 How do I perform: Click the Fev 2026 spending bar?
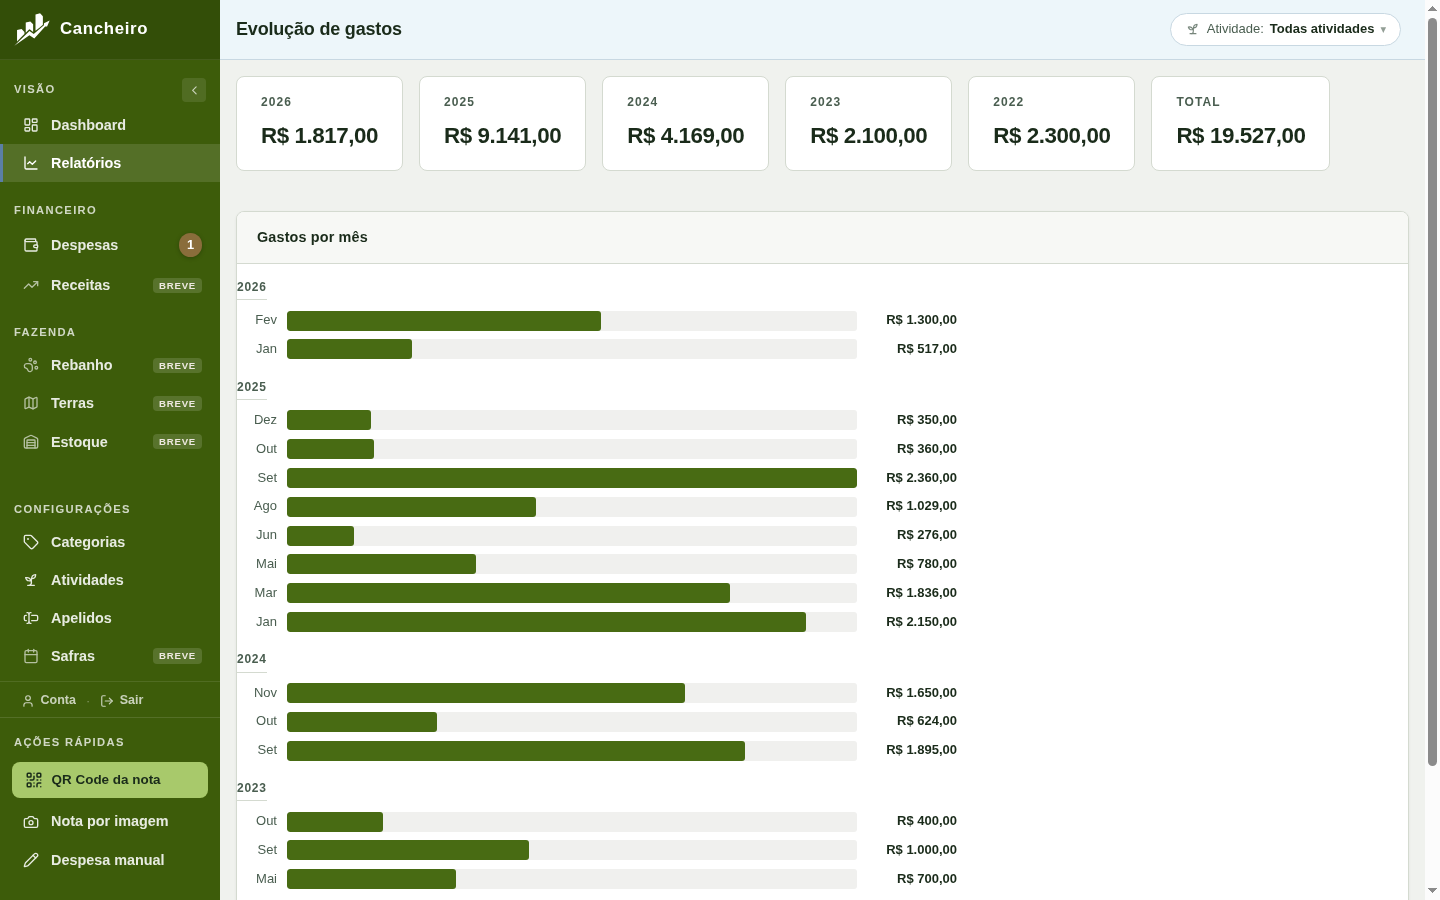[x=444, y=321]
